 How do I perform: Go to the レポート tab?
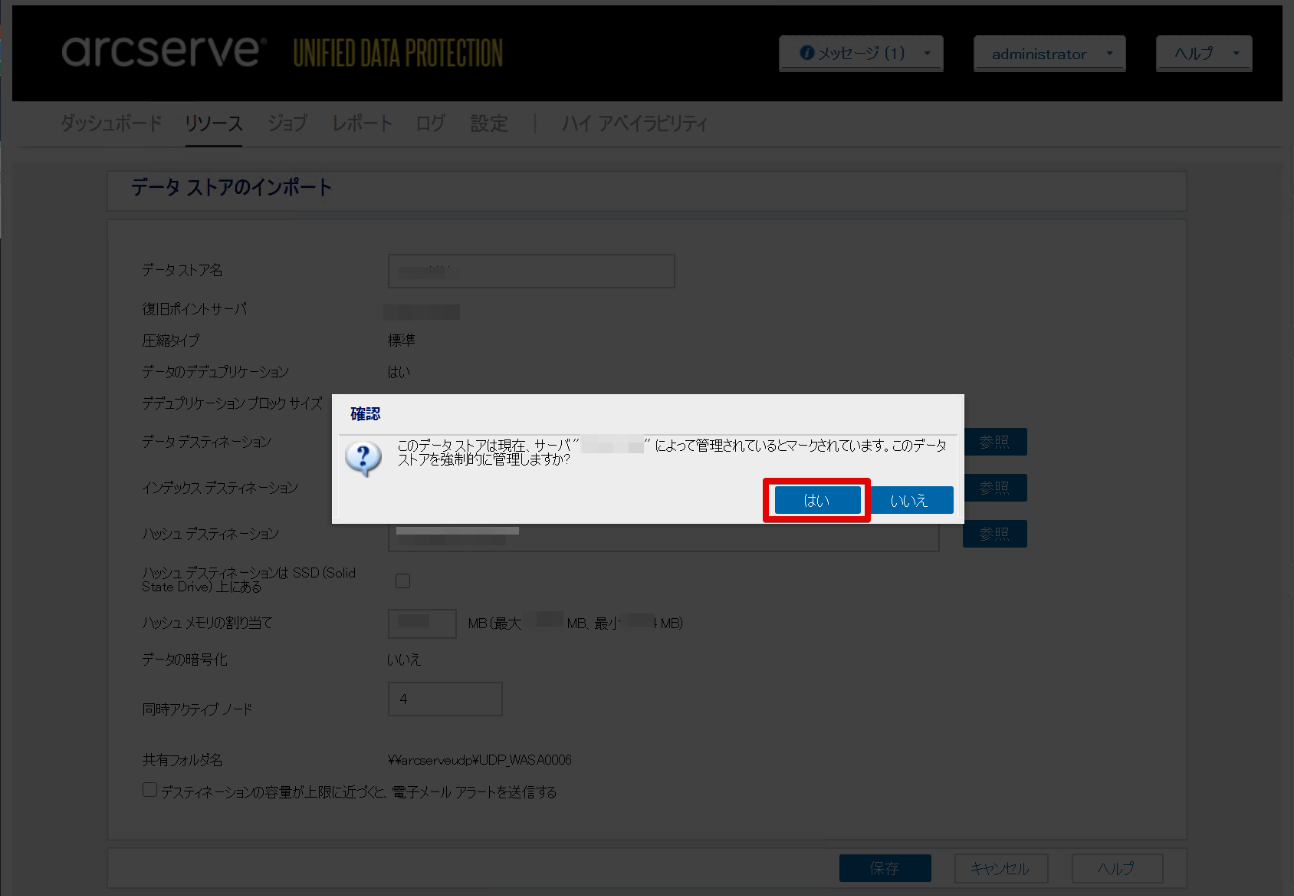(362, 124)
